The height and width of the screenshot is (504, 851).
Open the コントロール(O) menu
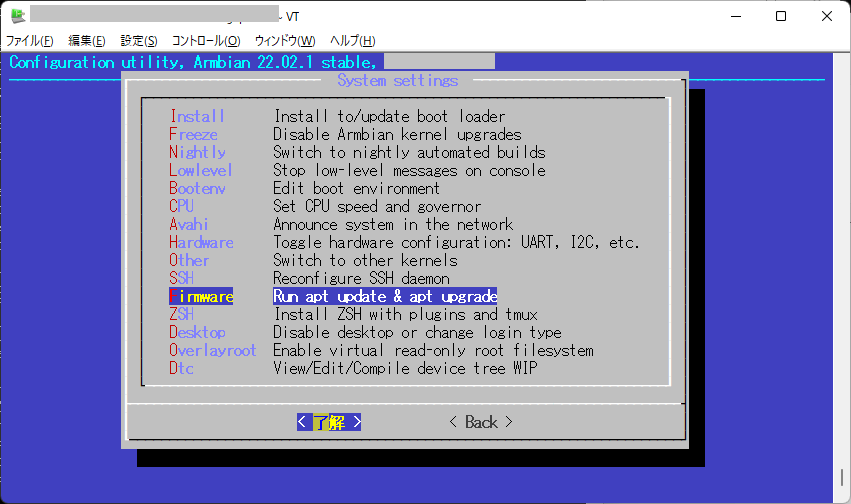click(206, 41)
